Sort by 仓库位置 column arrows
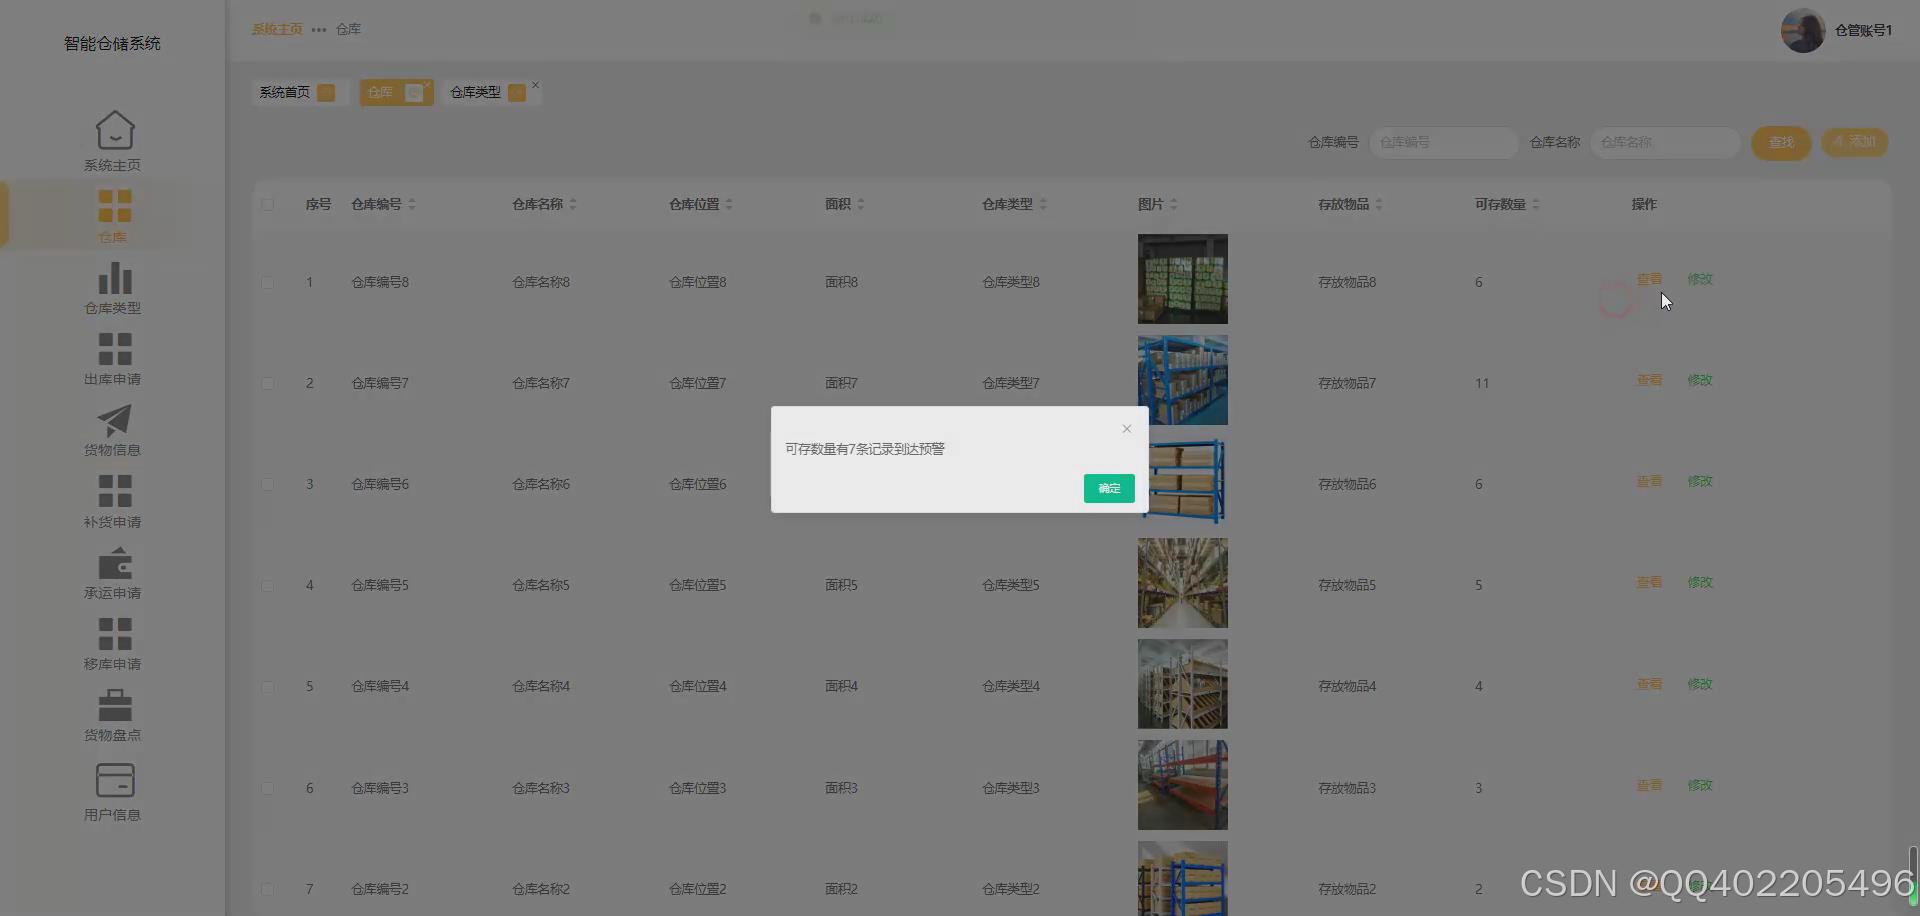Viewport: 1920px width, 916px height. pos(729,204)
